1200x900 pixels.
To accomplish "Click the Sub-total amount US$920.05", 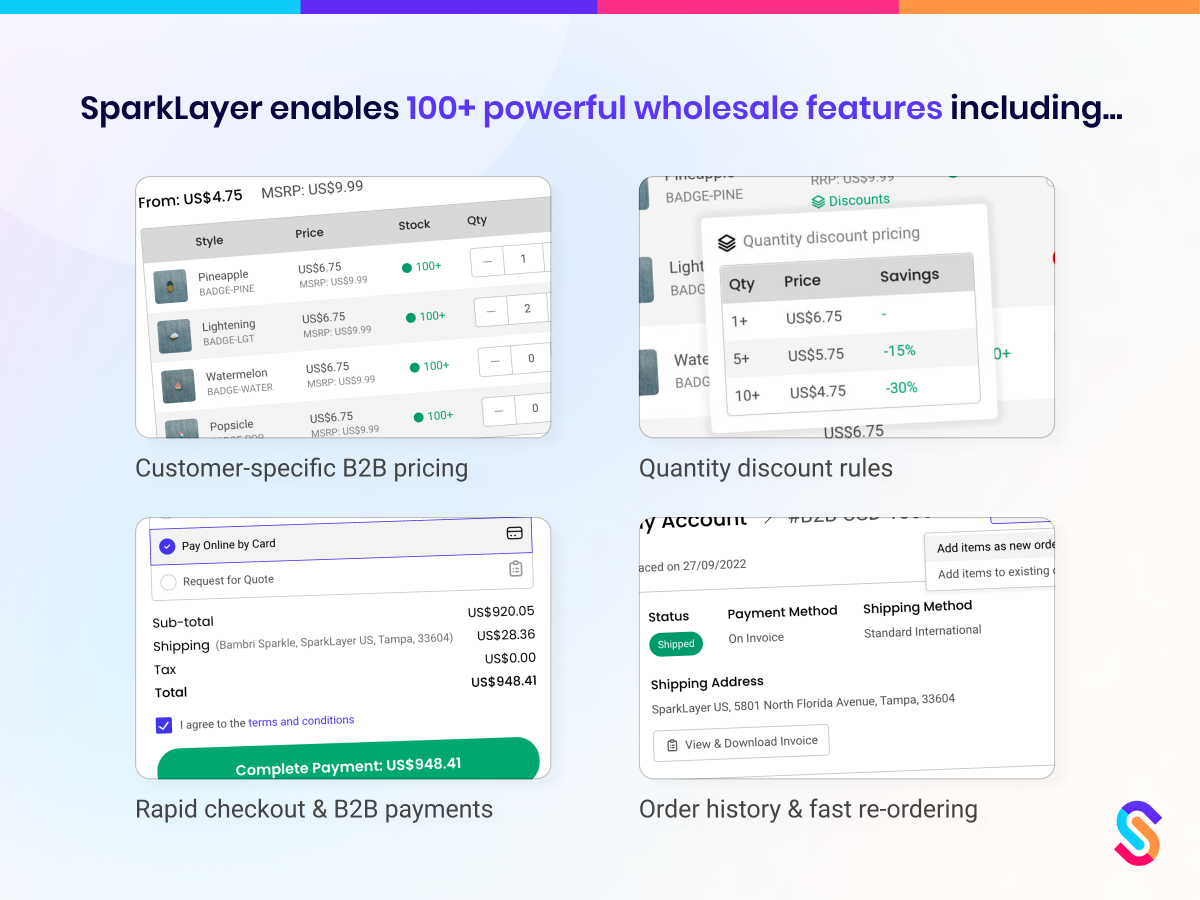I will point(501,611).
